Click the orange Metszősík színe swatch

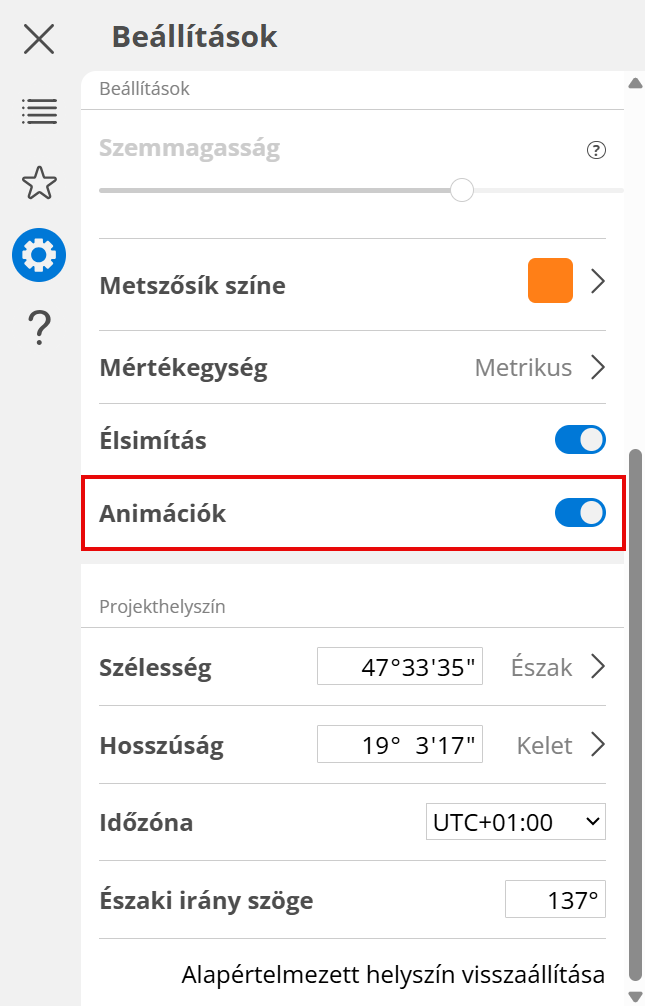point(550,281)
